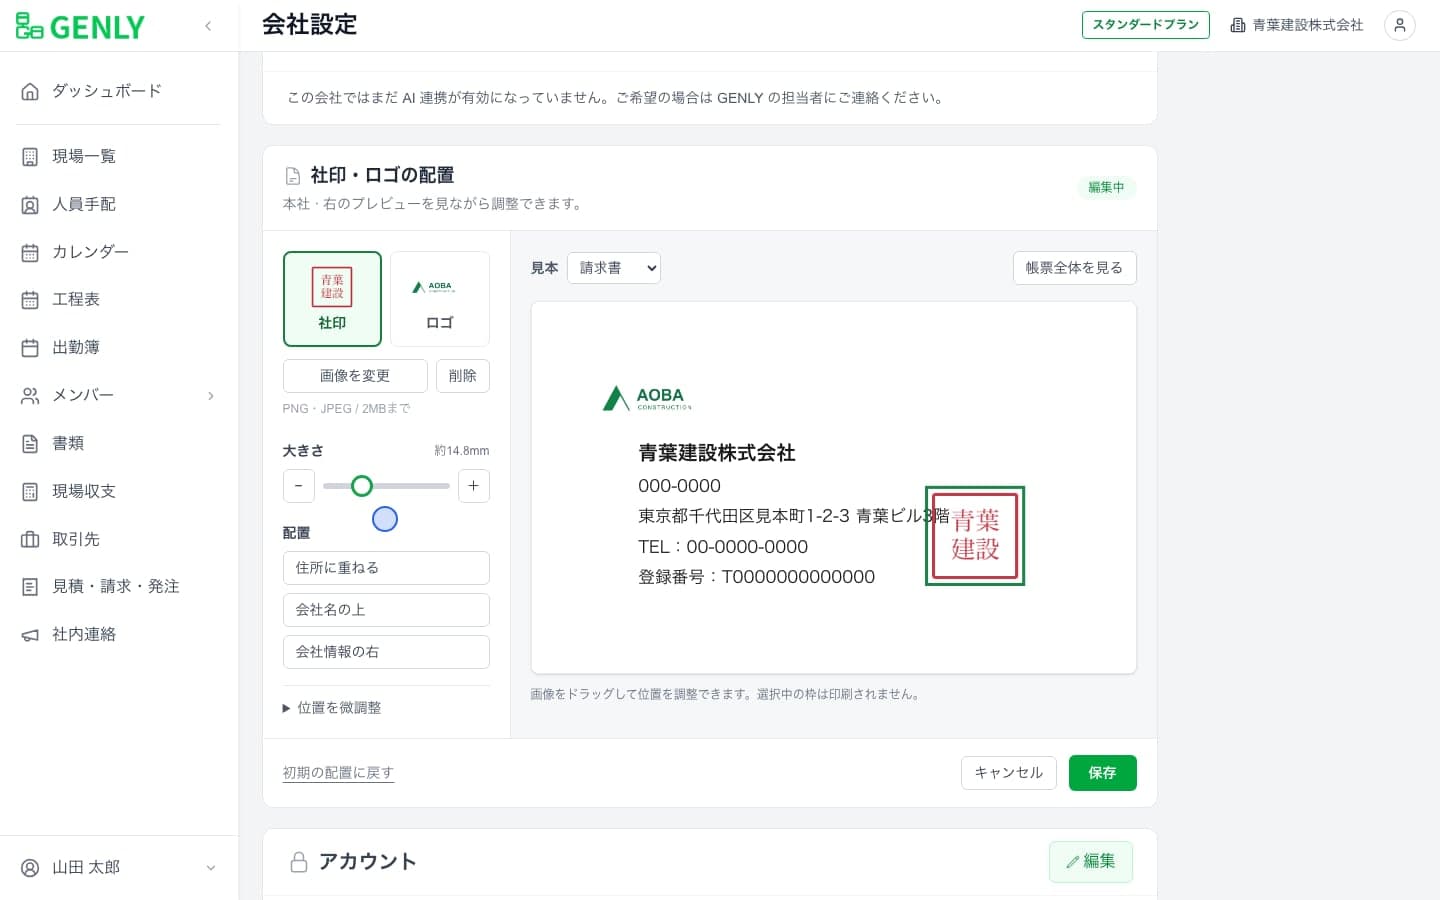Click the 社内連絡 megaphone icon
This screenshot has height=900, width=1440.
tap(30, 635)
